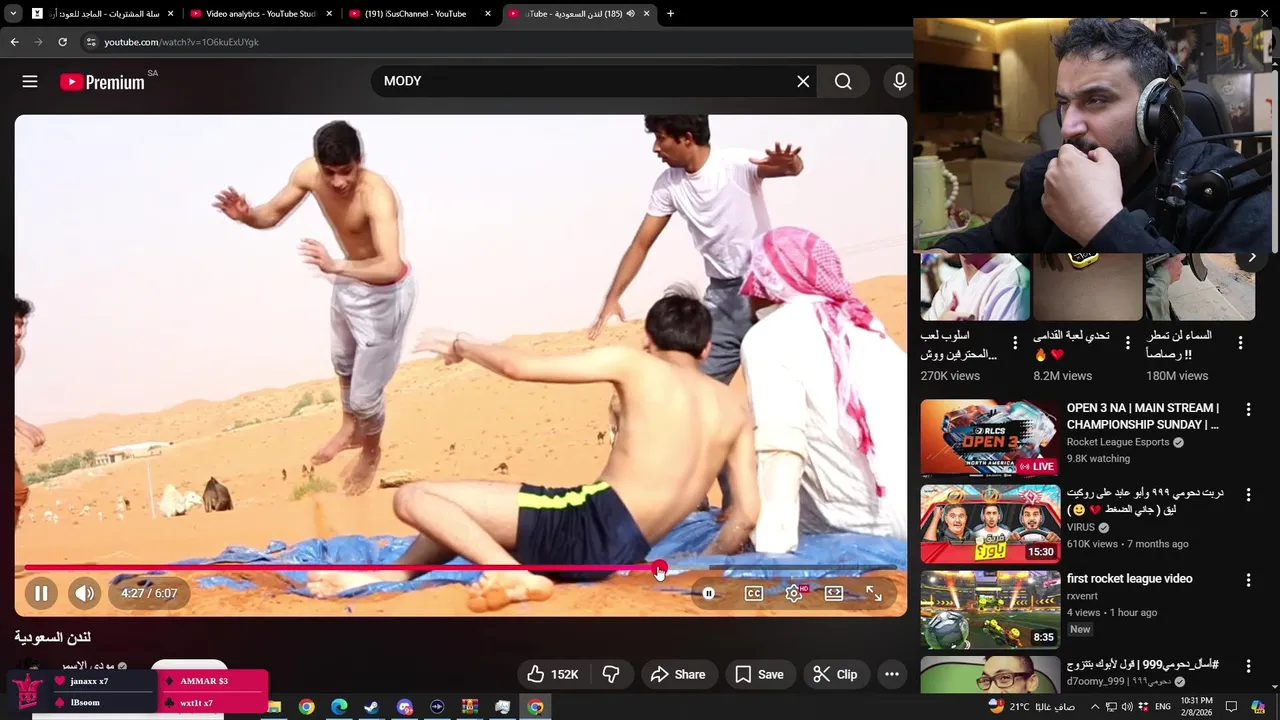View site information icon in address bar
The image size is (1280, 720).
90,42
